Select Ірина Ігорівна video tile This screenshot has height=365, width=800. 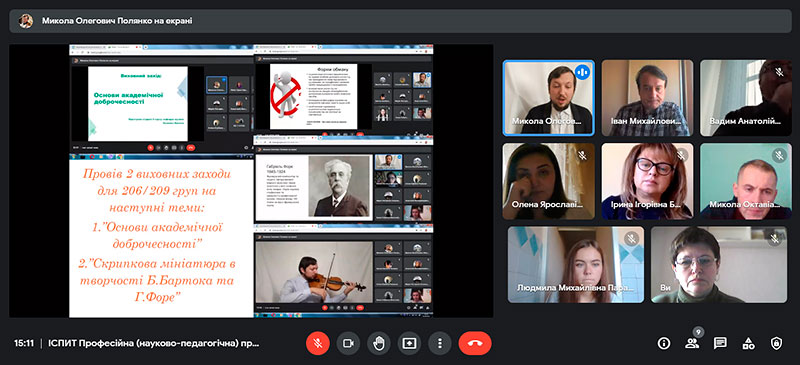point(647,181)
